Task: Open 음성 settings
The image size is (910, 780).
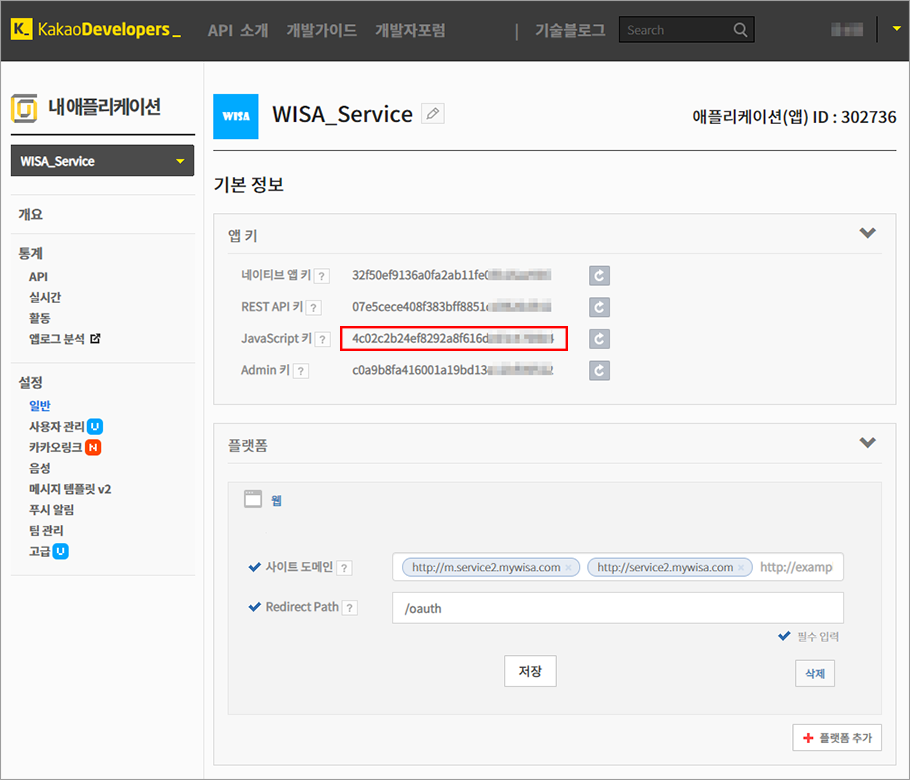Action: [40, 468]
